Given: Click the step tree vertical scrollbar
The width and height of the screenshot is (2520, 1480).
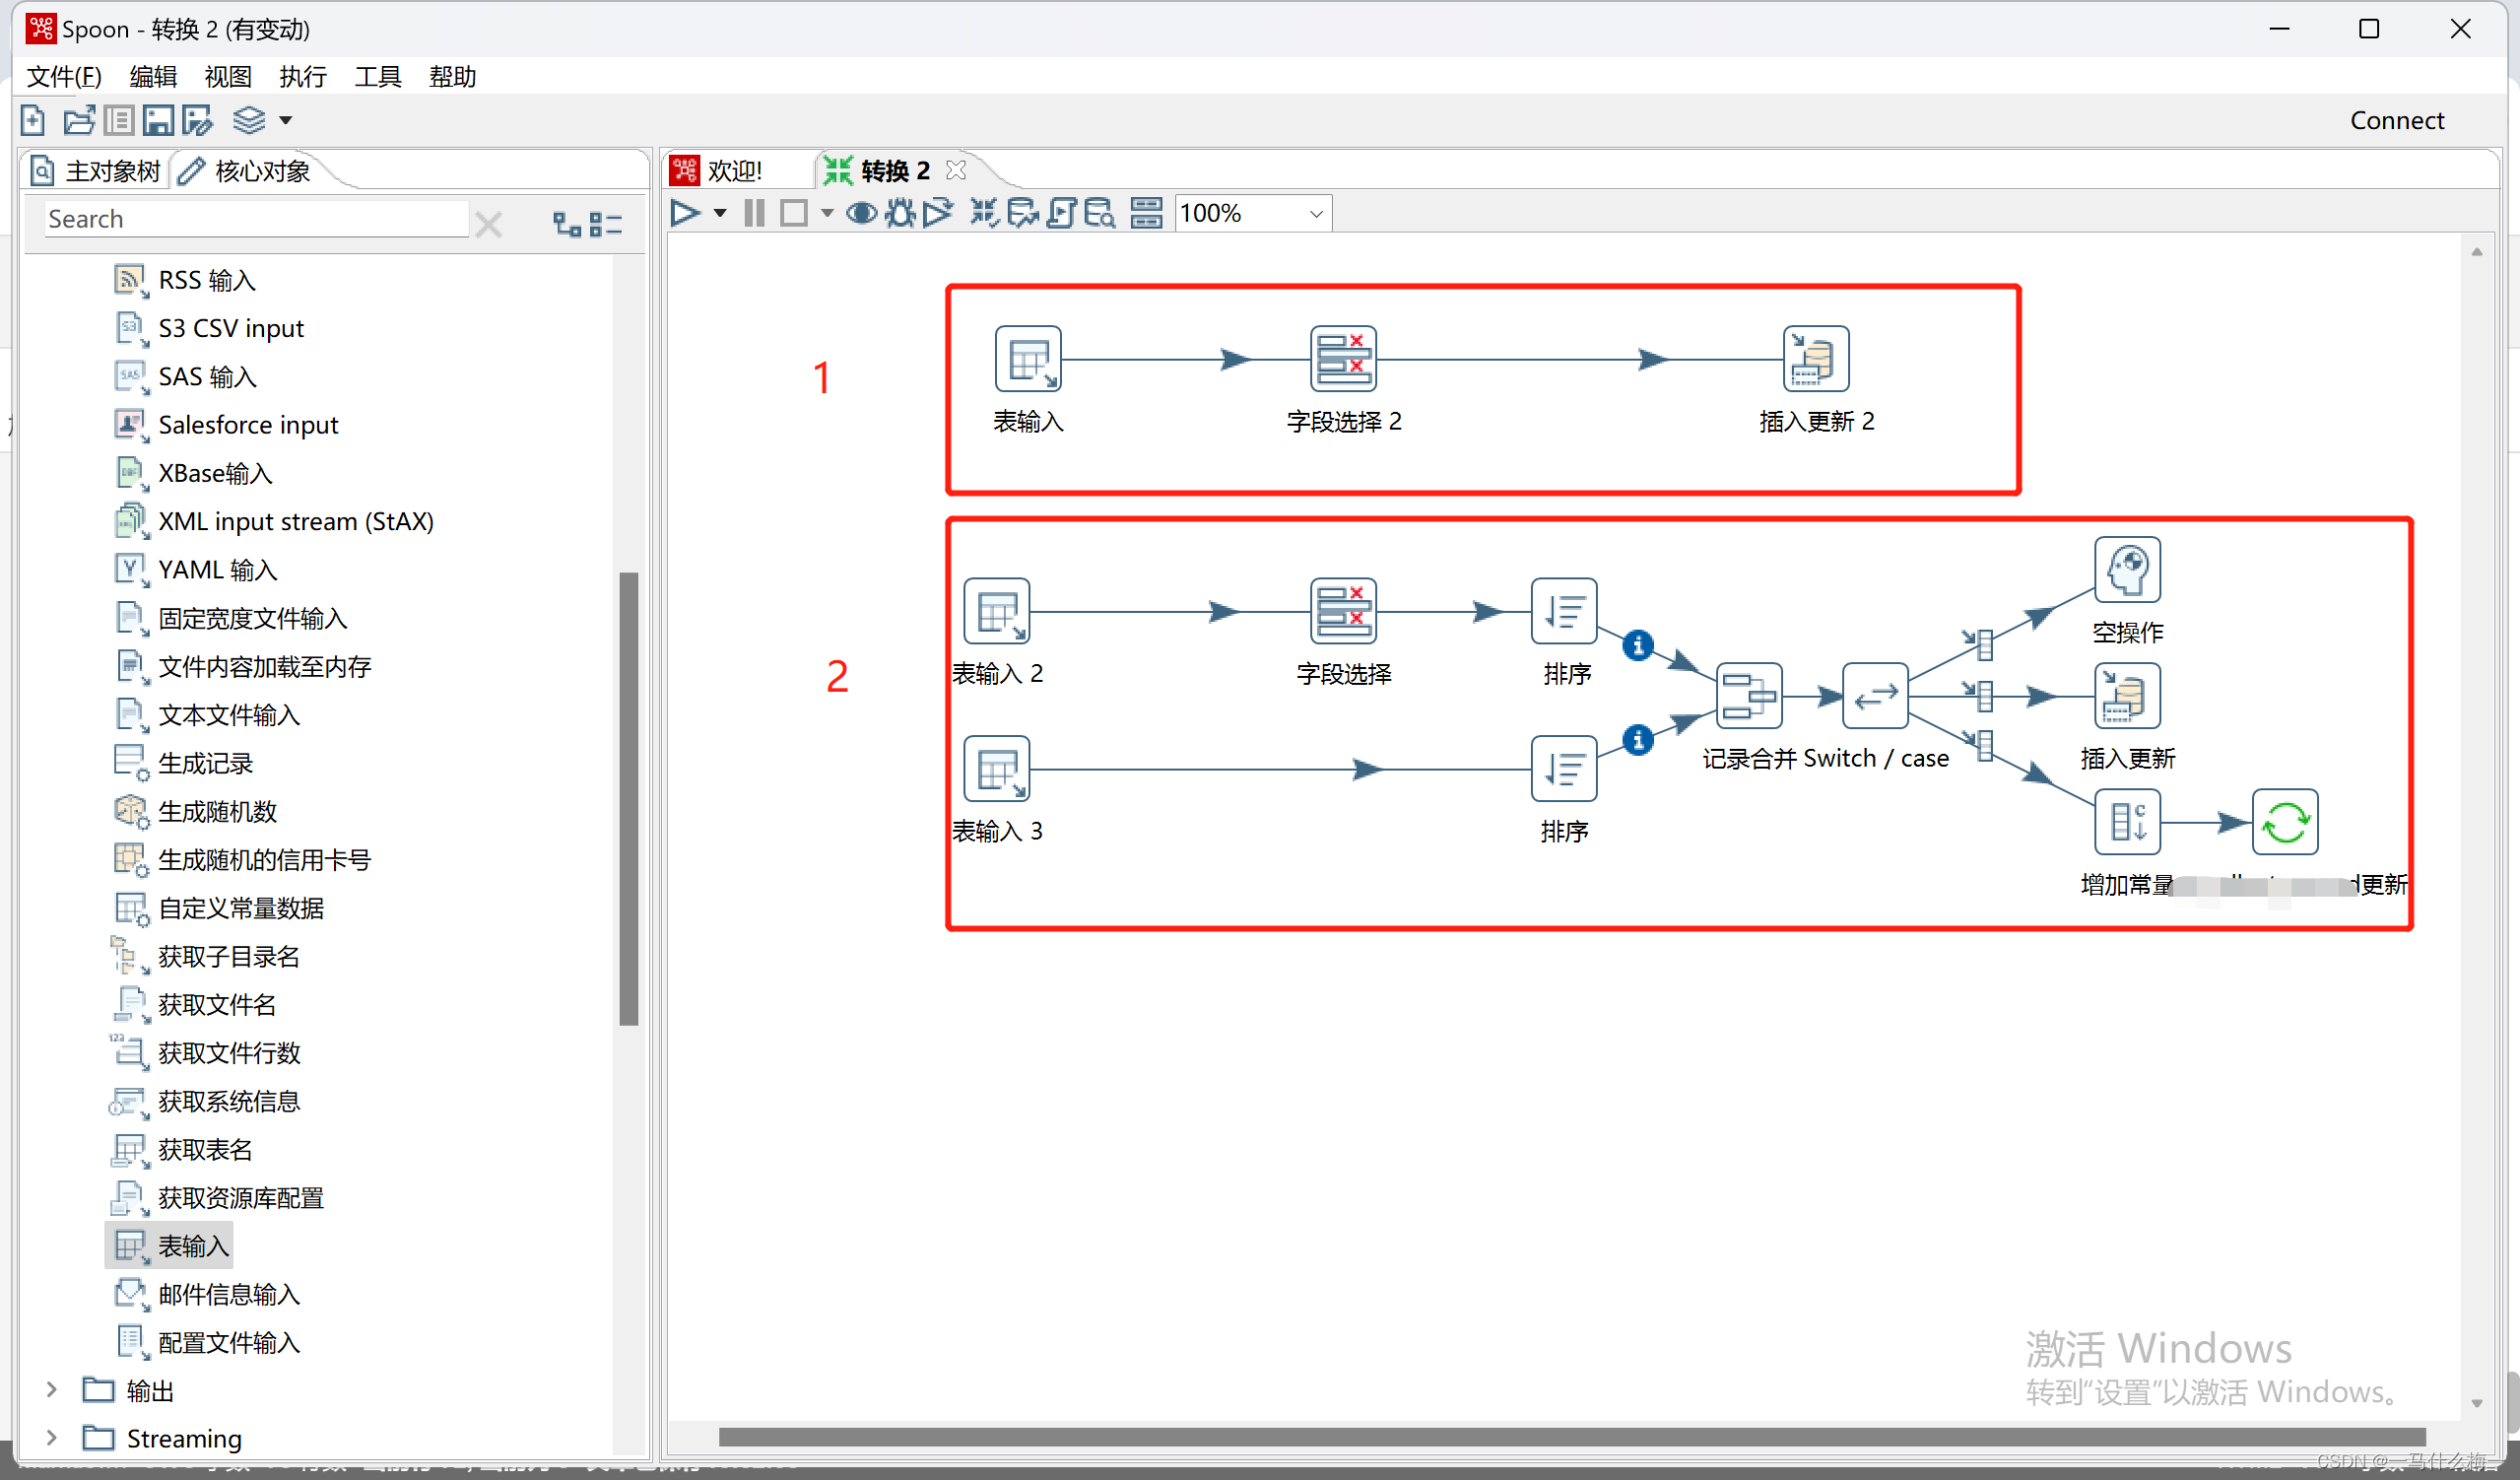Looking at the screenshot, I should click(x=629, y=799).
